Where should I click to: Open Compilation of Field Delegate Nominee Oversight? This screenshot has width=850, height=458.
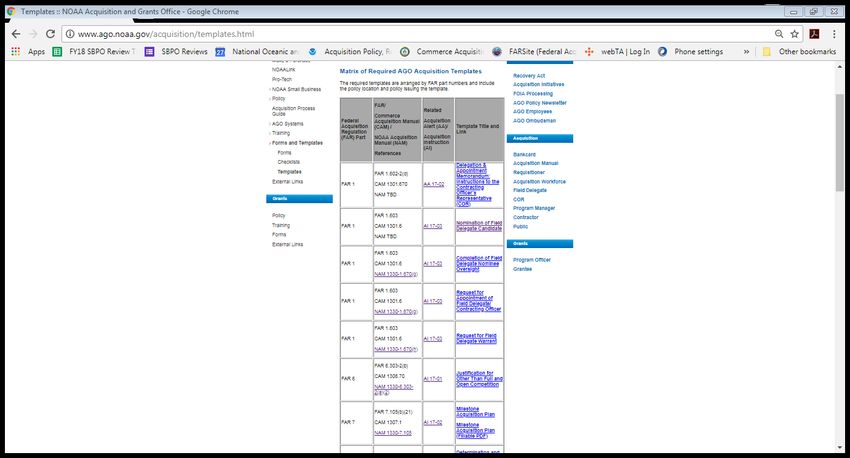(x=479, y=263)
